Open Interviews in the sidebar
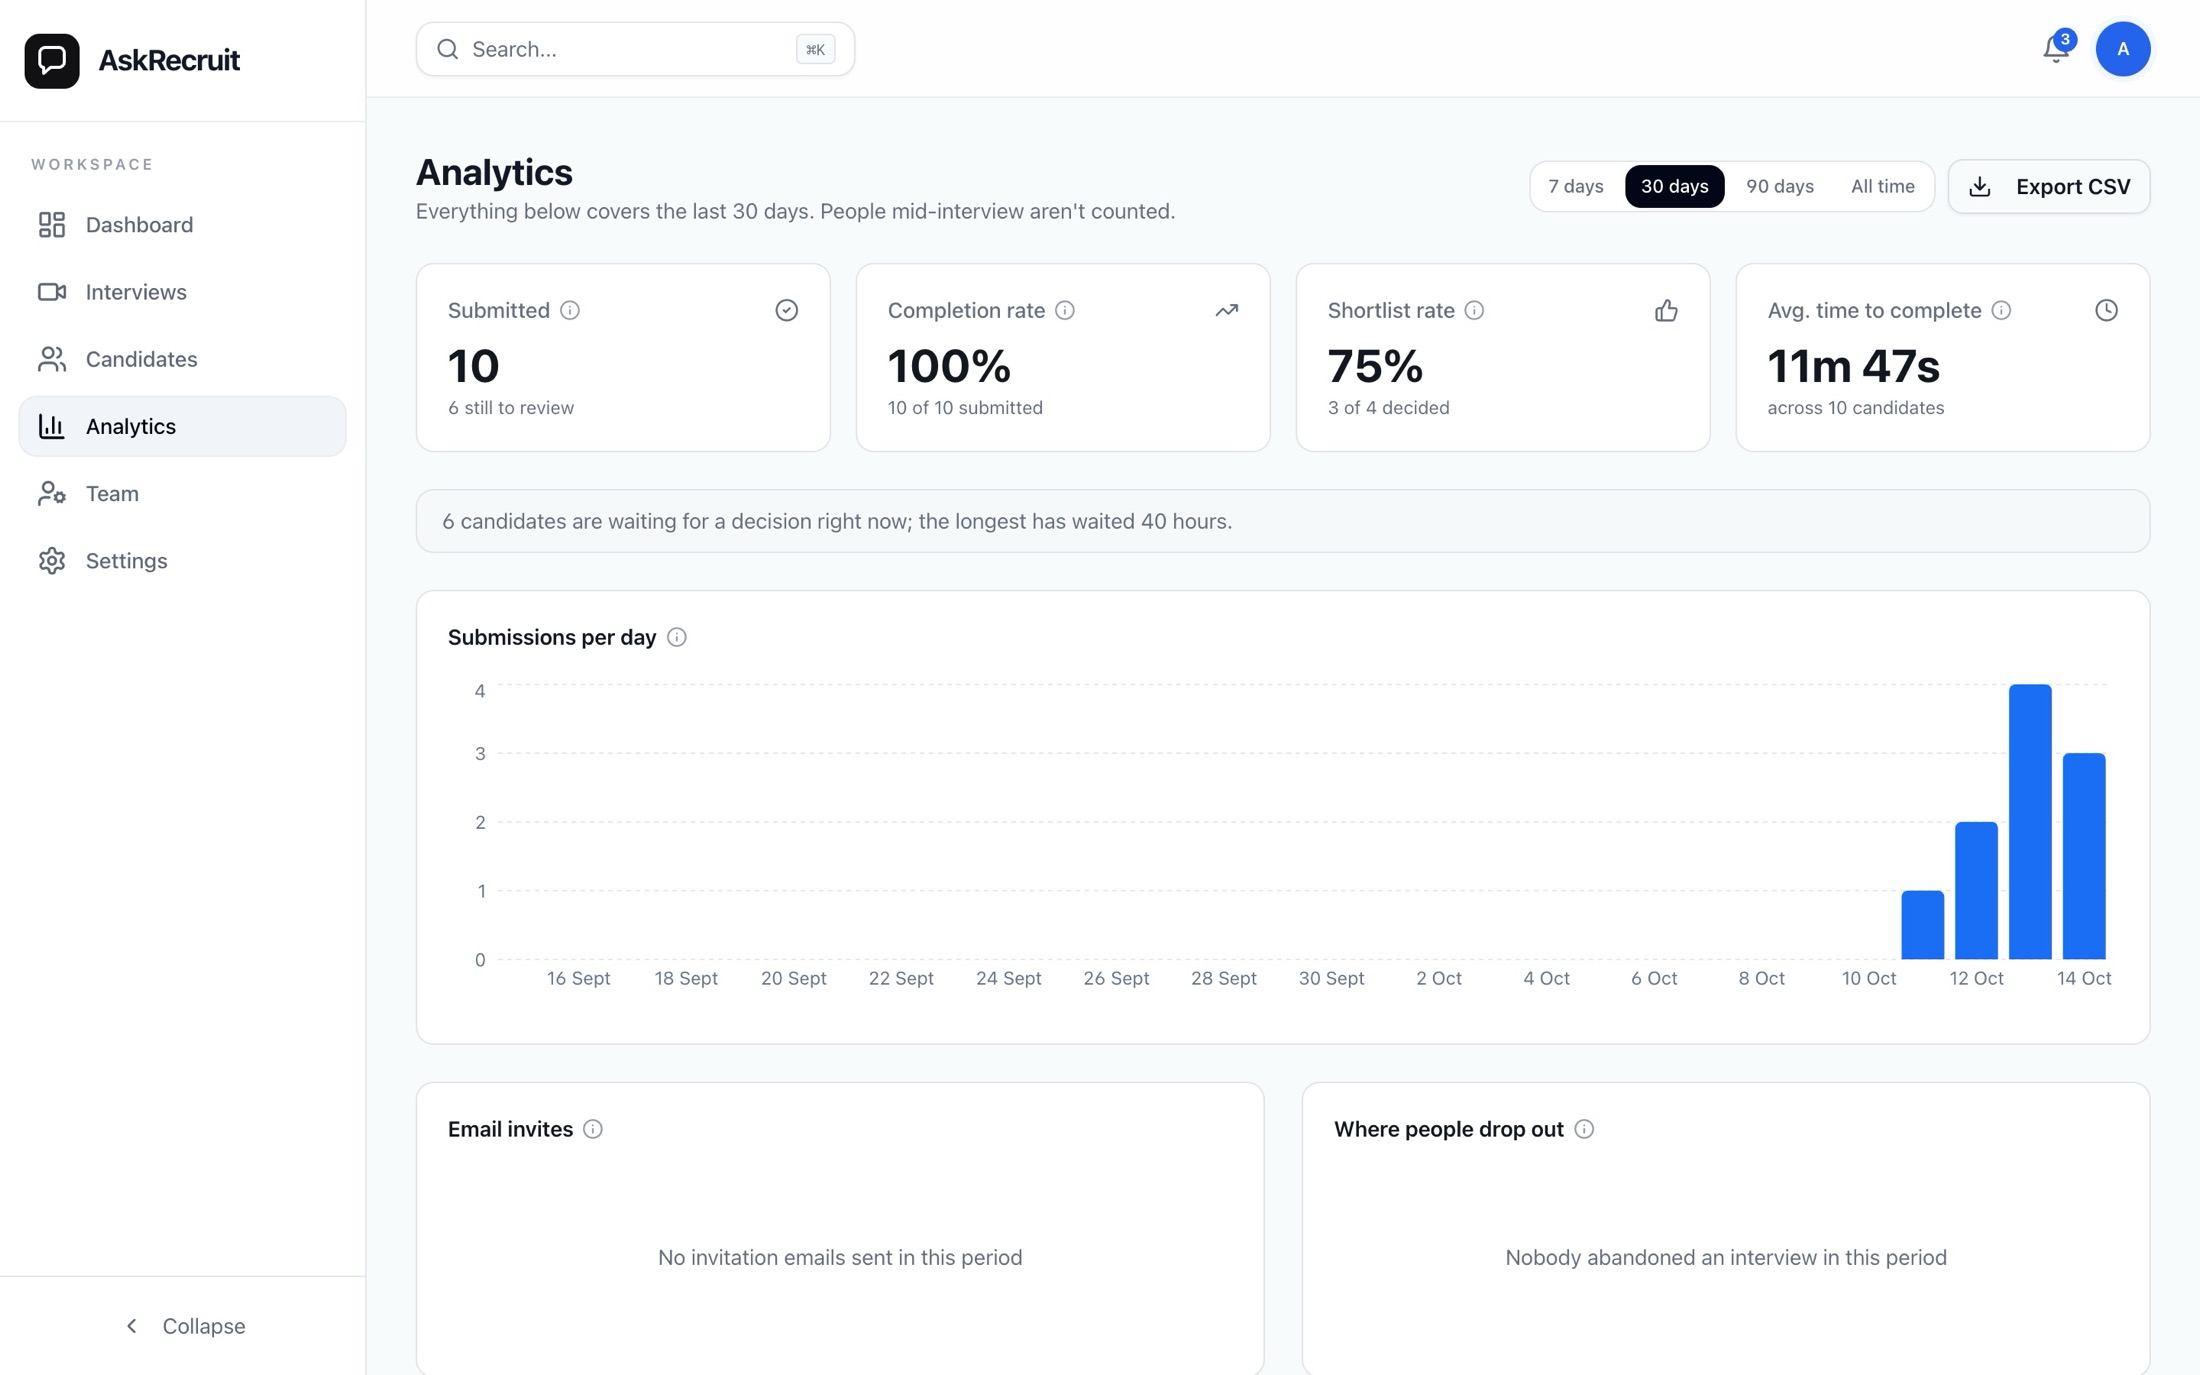This screenshot has height=1375, width=2200. [182, 292]
